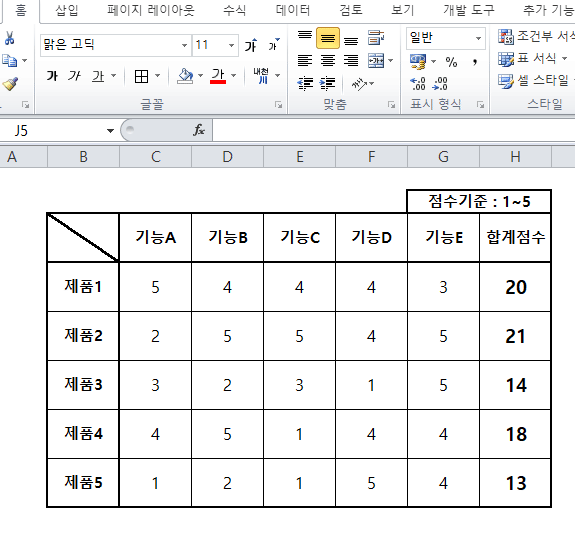Screen dimensions: 575x536
Task: Apply the fill color paint bucket
Action: (185, 76)
